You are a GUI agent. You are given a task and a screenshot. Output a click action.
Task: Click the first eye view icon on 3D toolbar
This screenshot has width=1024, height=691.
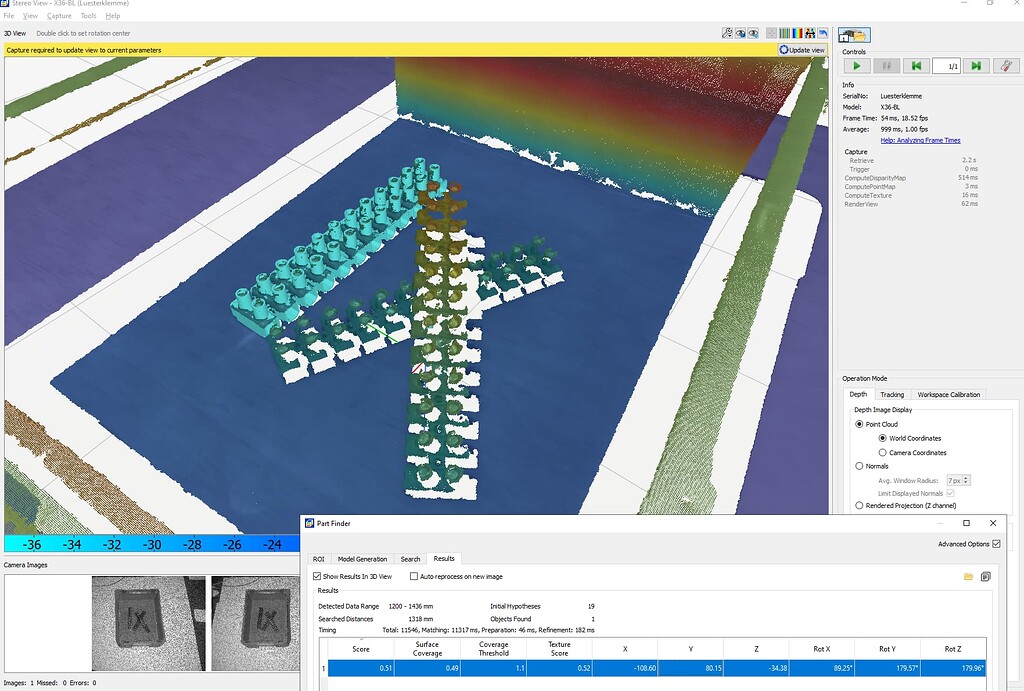(x=738, y=32)
